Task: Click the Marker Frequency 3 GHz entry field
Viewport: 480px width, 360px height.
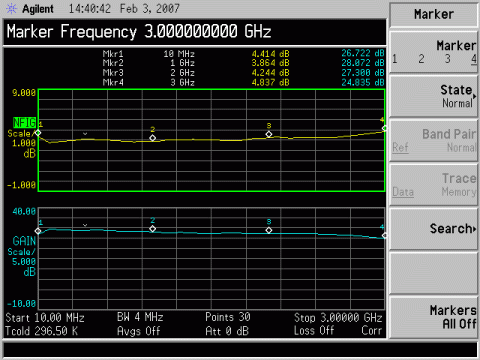Action: point(195,32)
